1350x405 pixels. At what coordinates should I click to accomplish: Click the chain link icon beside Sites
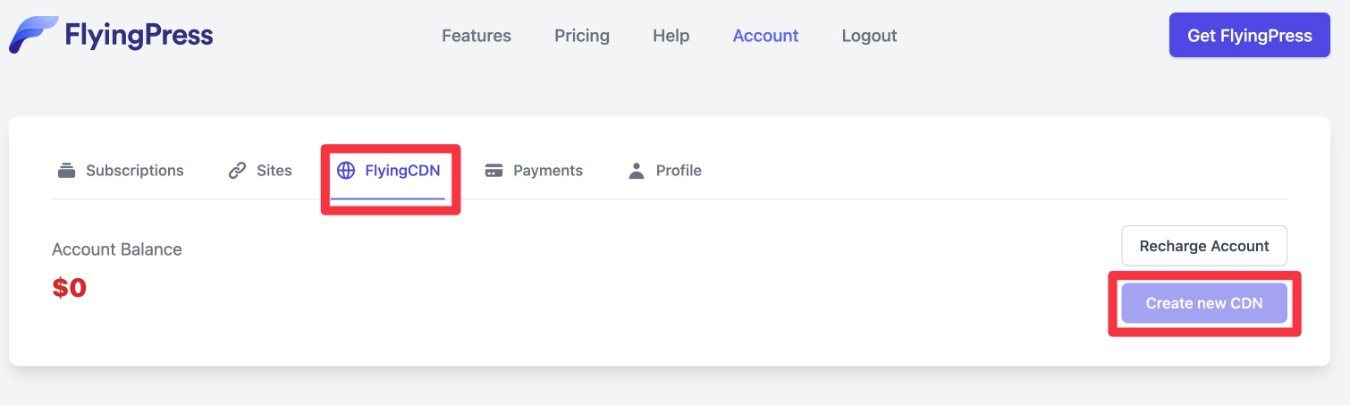coord(237,170)
